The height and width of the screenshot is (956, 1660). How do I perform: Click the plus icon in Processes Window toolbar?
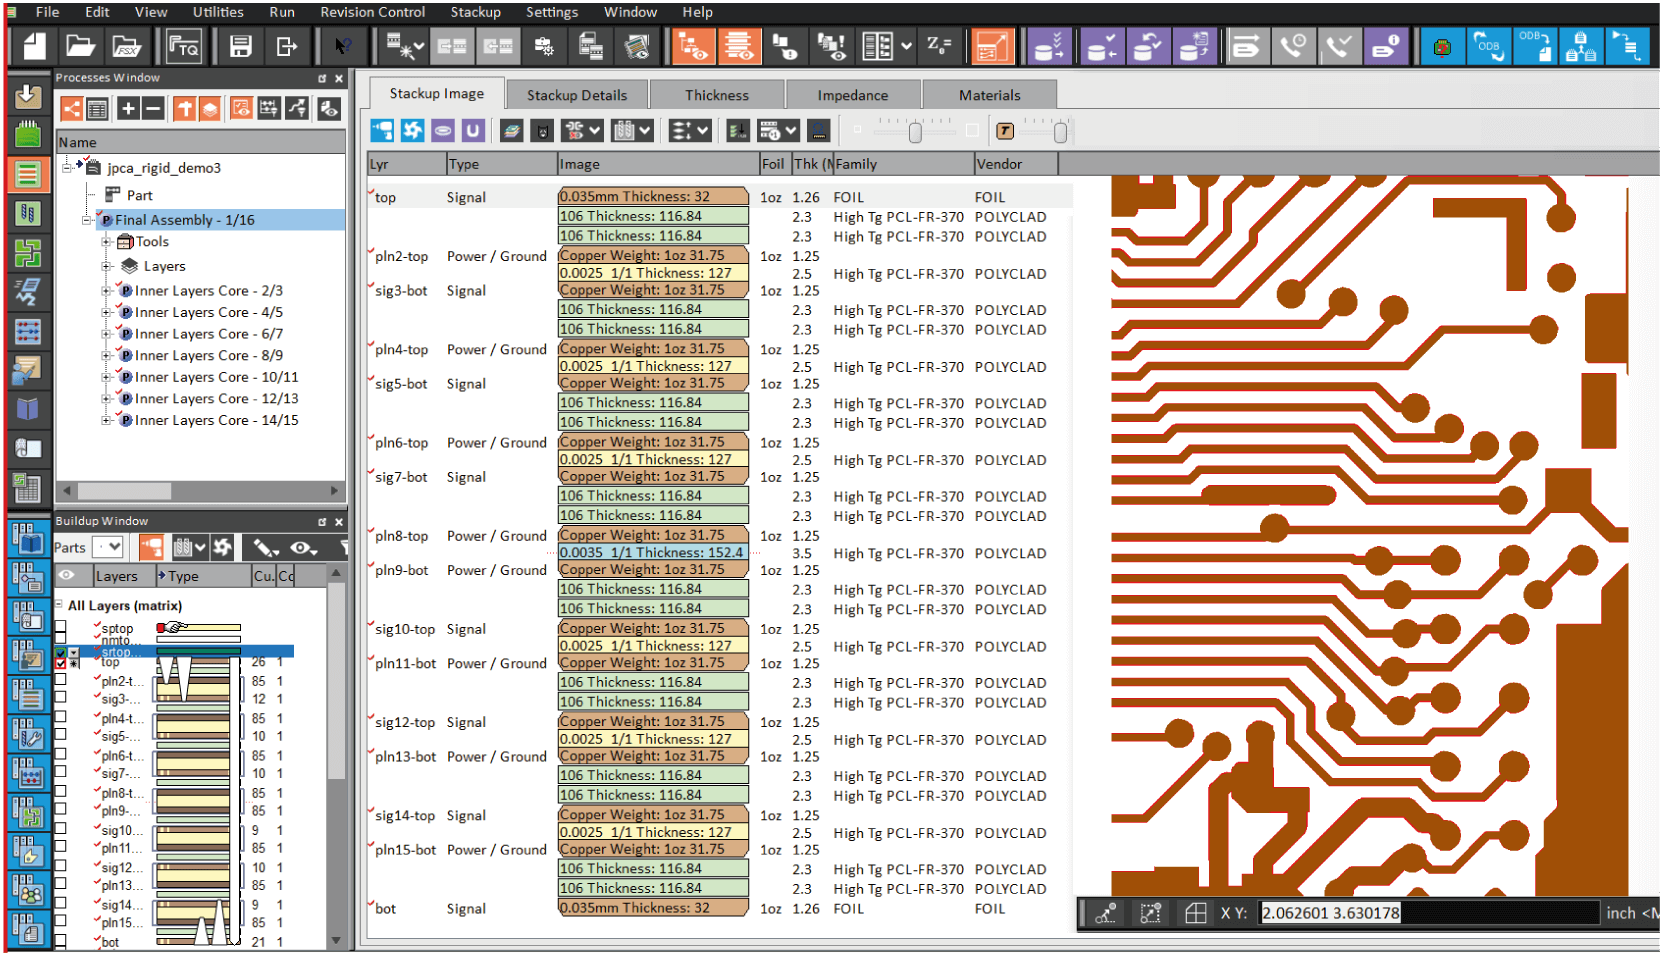[x=128, y=108]
